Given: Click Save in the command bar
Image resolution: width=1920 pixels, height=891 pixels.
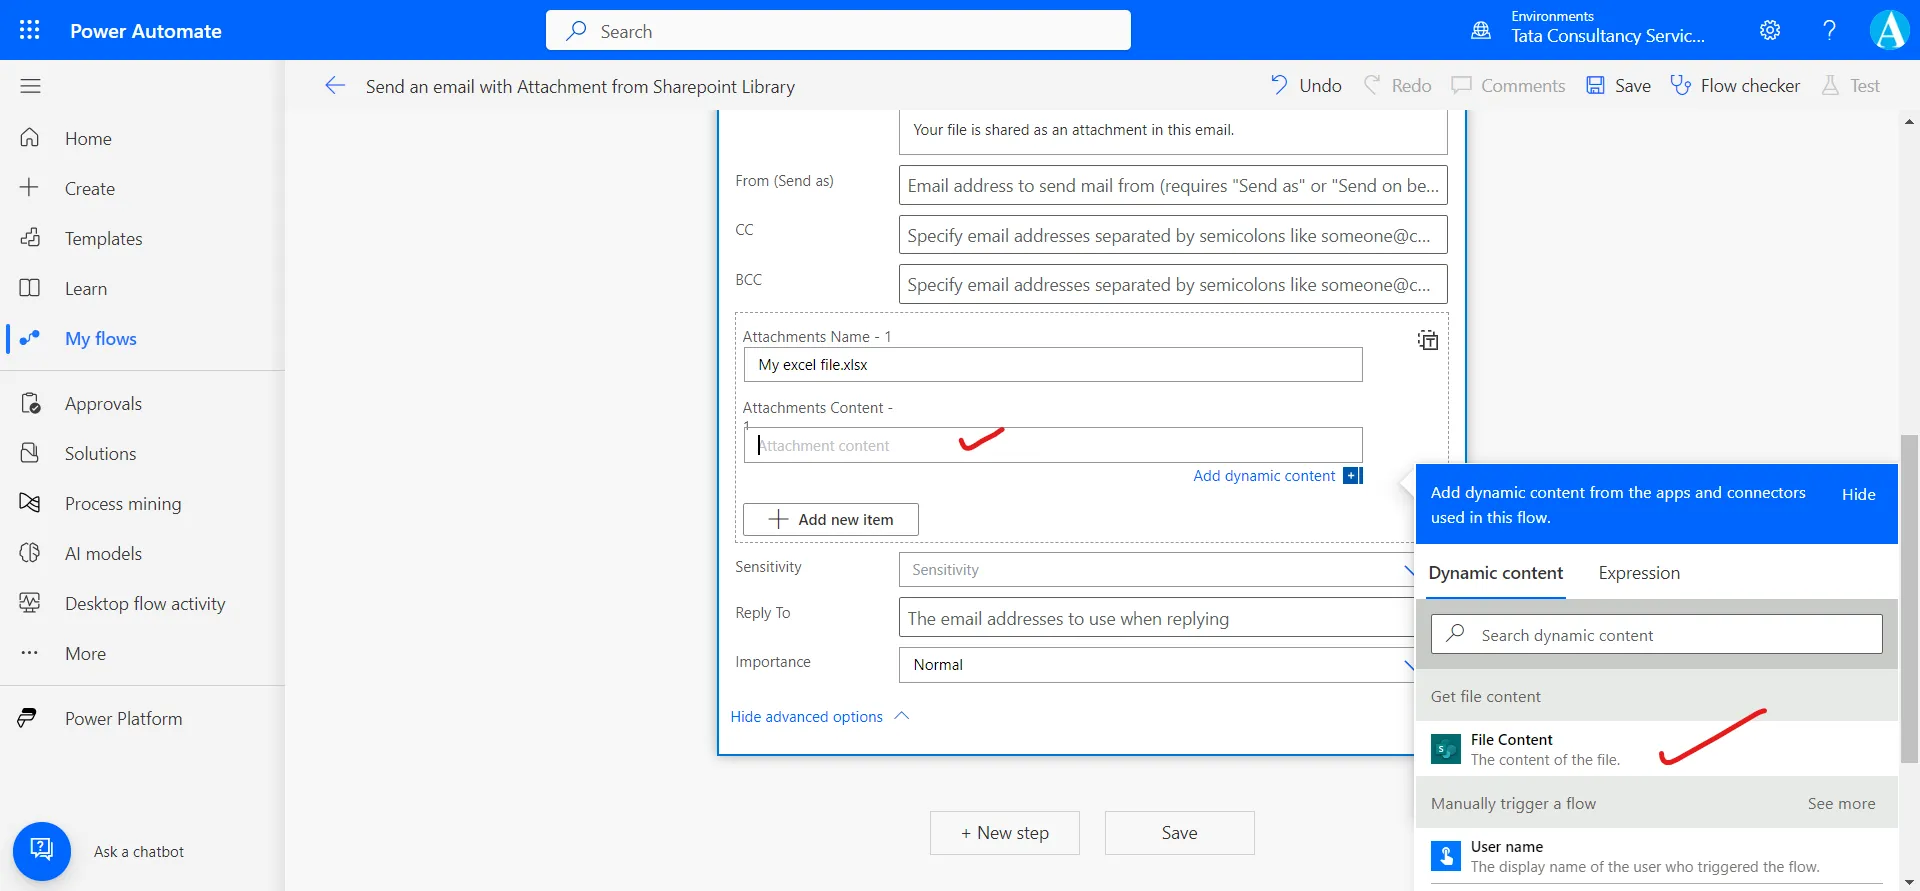Looking at the screenshot, I should [x=1619, y=86].
